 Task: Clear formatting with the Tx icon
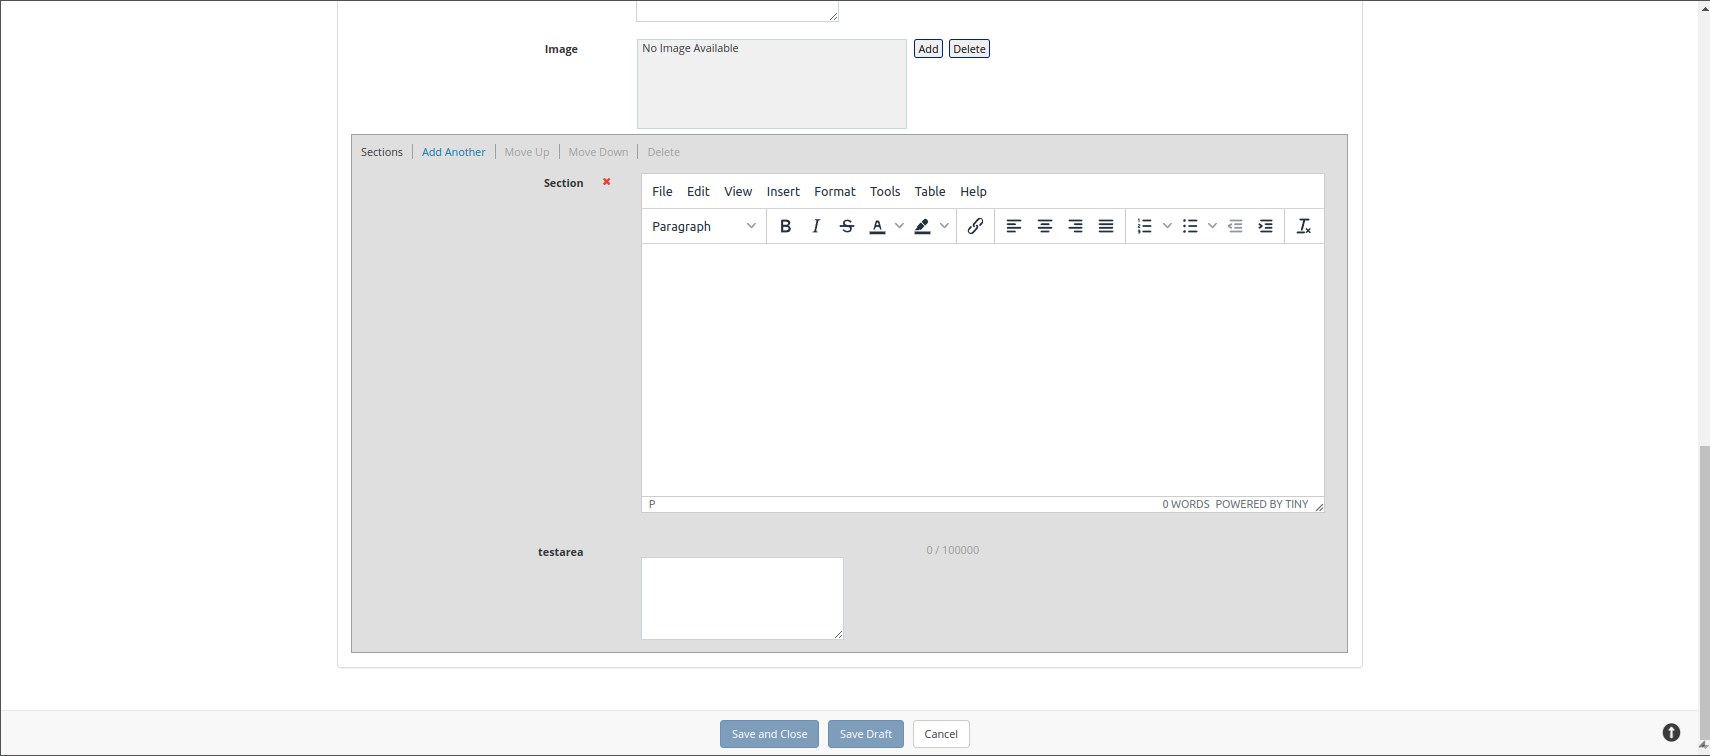(1304, 226)
